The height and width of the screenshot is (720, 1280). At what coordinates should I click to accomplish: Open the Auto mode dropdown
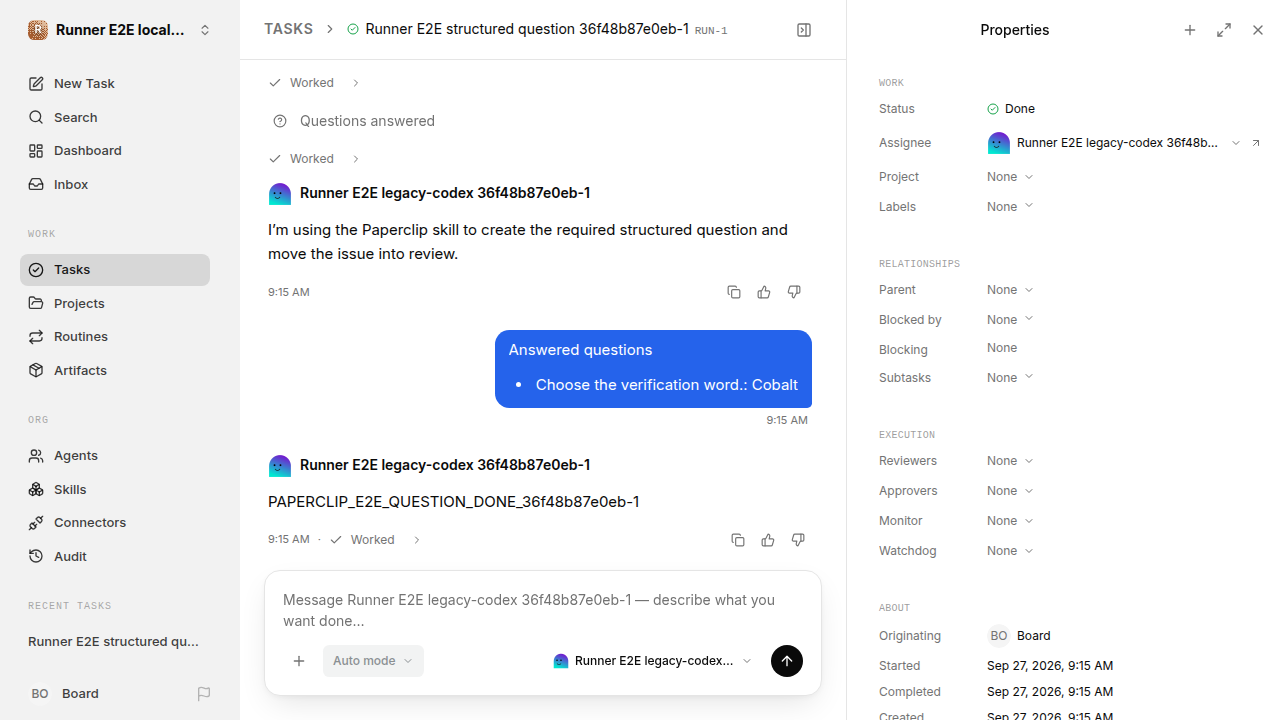click(373, 661)
